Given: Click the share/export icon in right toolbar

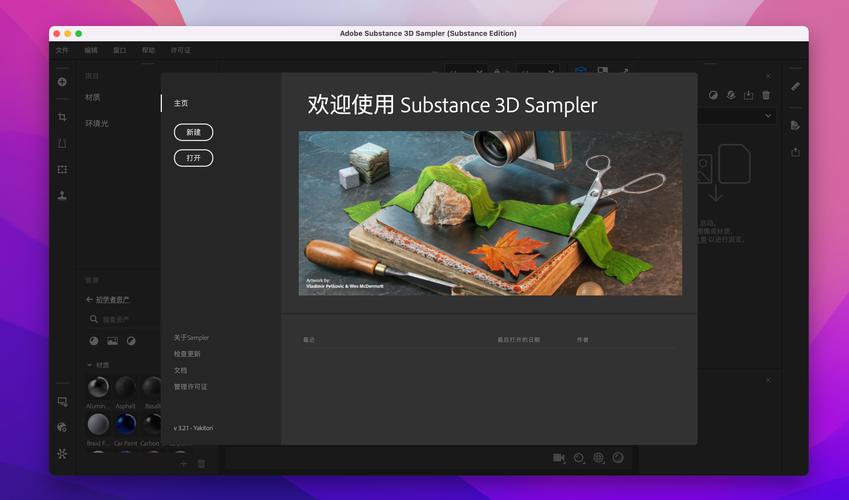Looking at the screenshot, I should click(795, 152).
